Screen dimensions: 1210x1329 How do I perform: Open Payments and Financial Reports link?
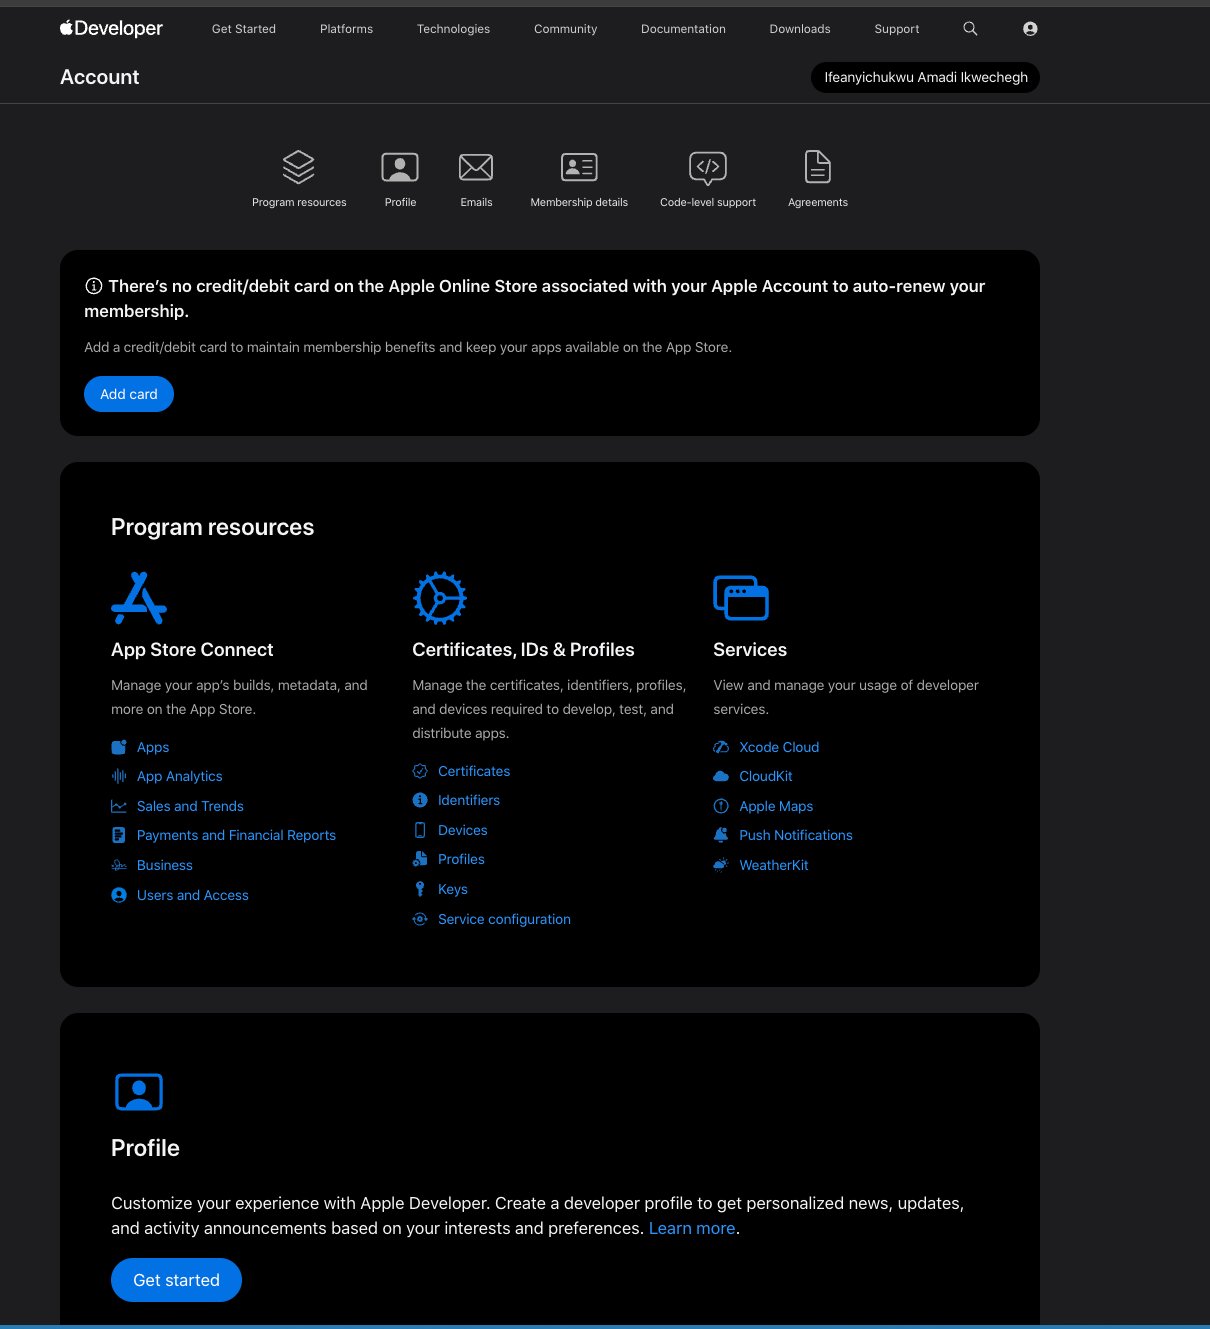pos(236,835)
